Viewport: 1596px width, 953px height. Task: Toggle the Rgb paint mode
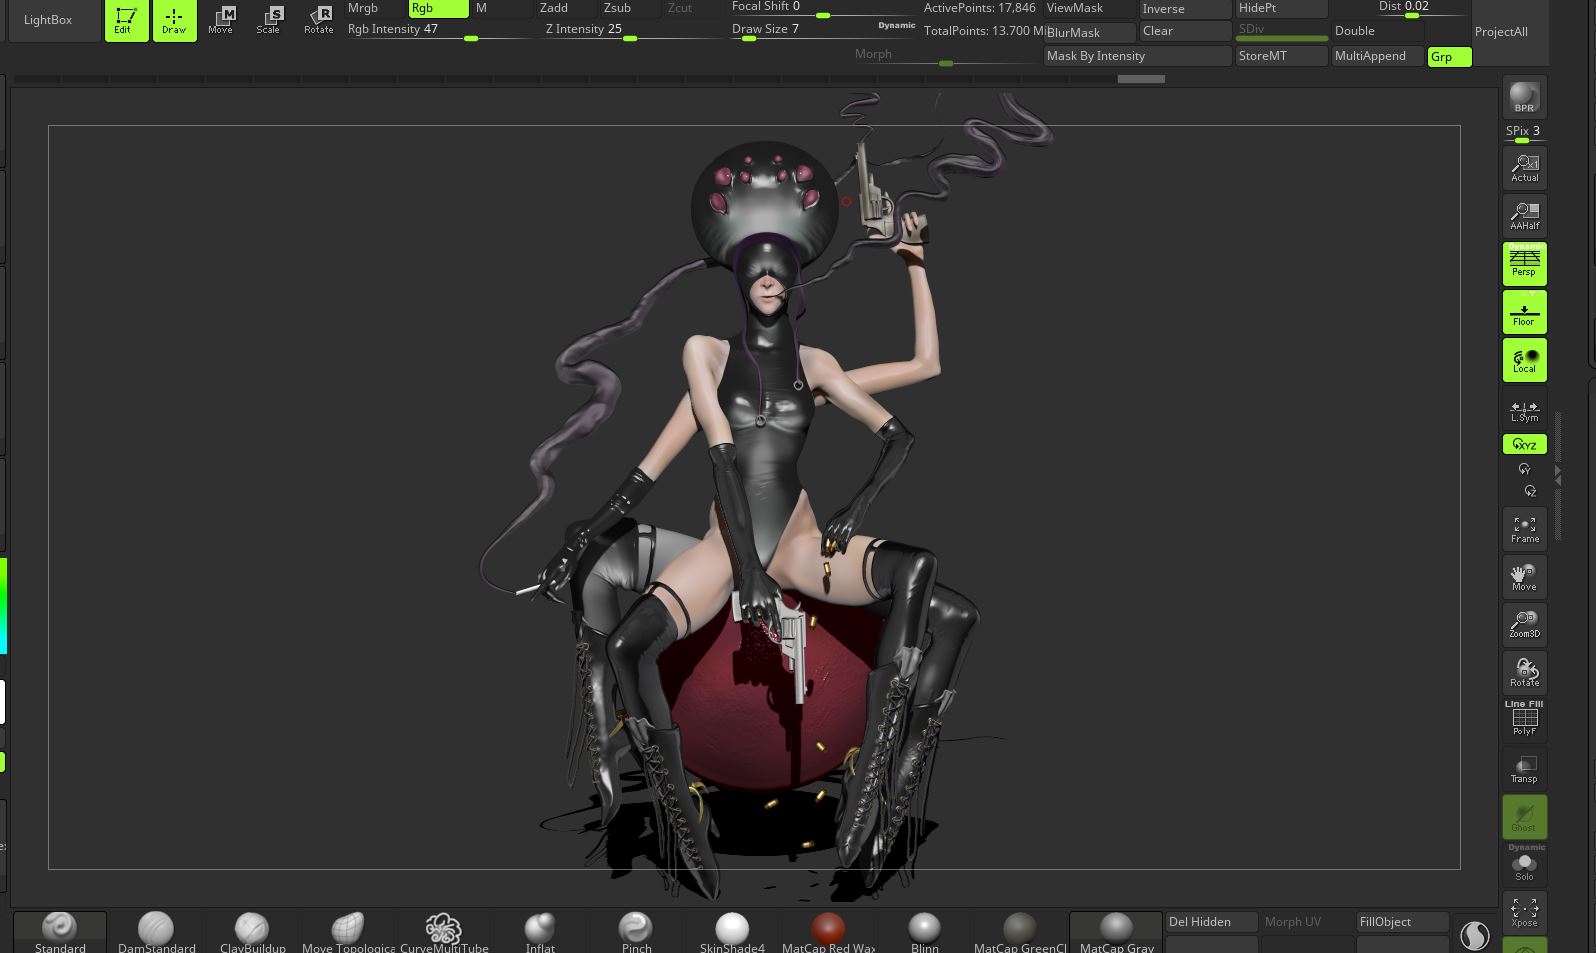point(439,8)
